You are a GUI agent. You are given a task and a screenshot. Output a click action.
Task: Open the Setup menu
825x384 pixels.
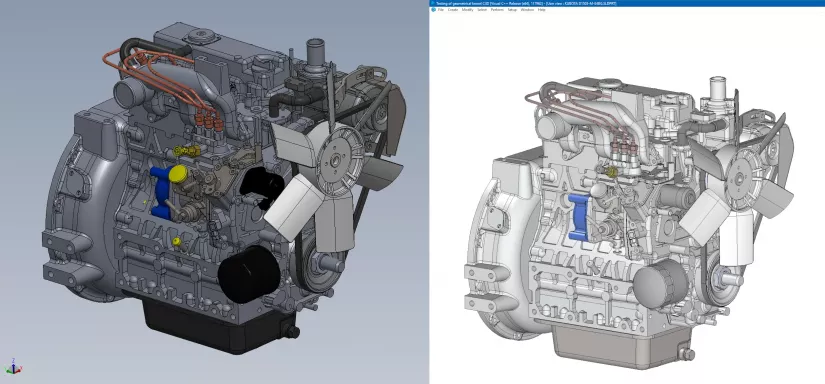coord(512,9)
